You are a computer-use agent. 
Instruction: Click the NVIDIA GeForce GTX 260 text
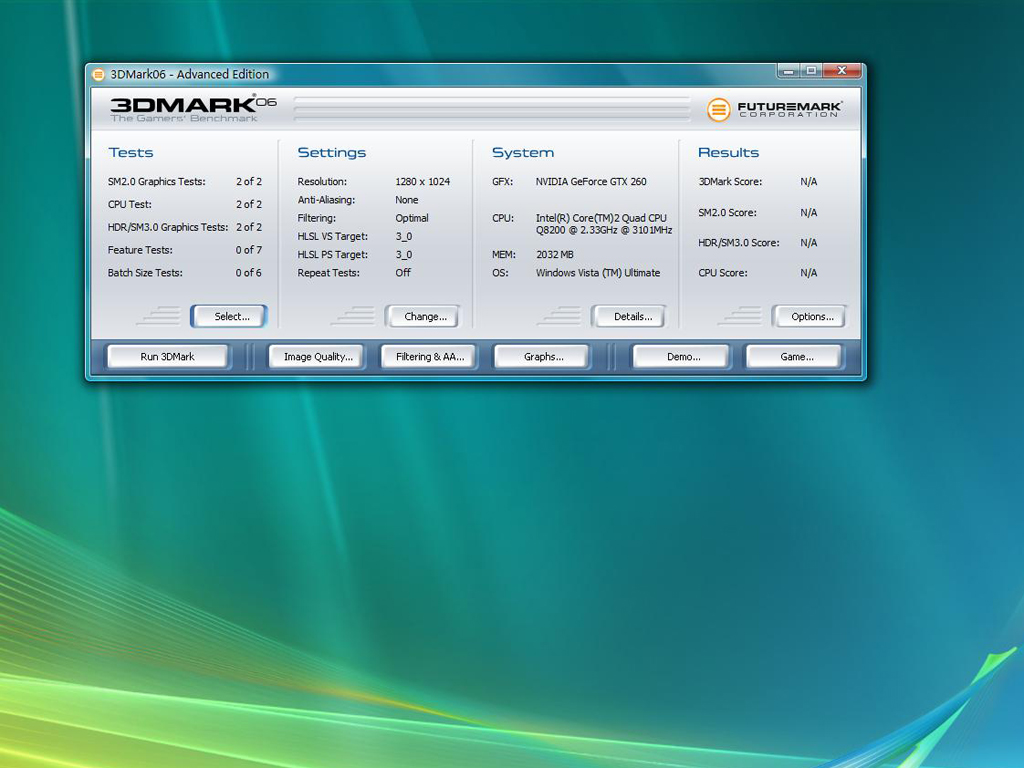591,182
